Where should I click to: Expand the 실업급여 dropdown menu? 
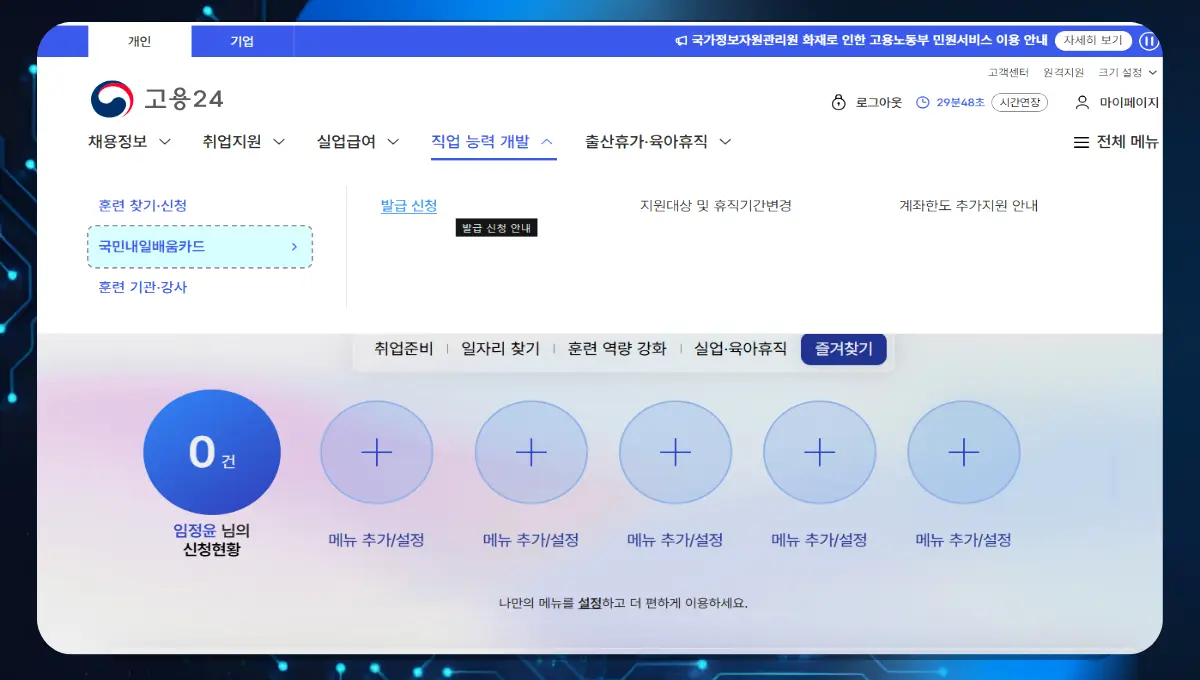358,142
